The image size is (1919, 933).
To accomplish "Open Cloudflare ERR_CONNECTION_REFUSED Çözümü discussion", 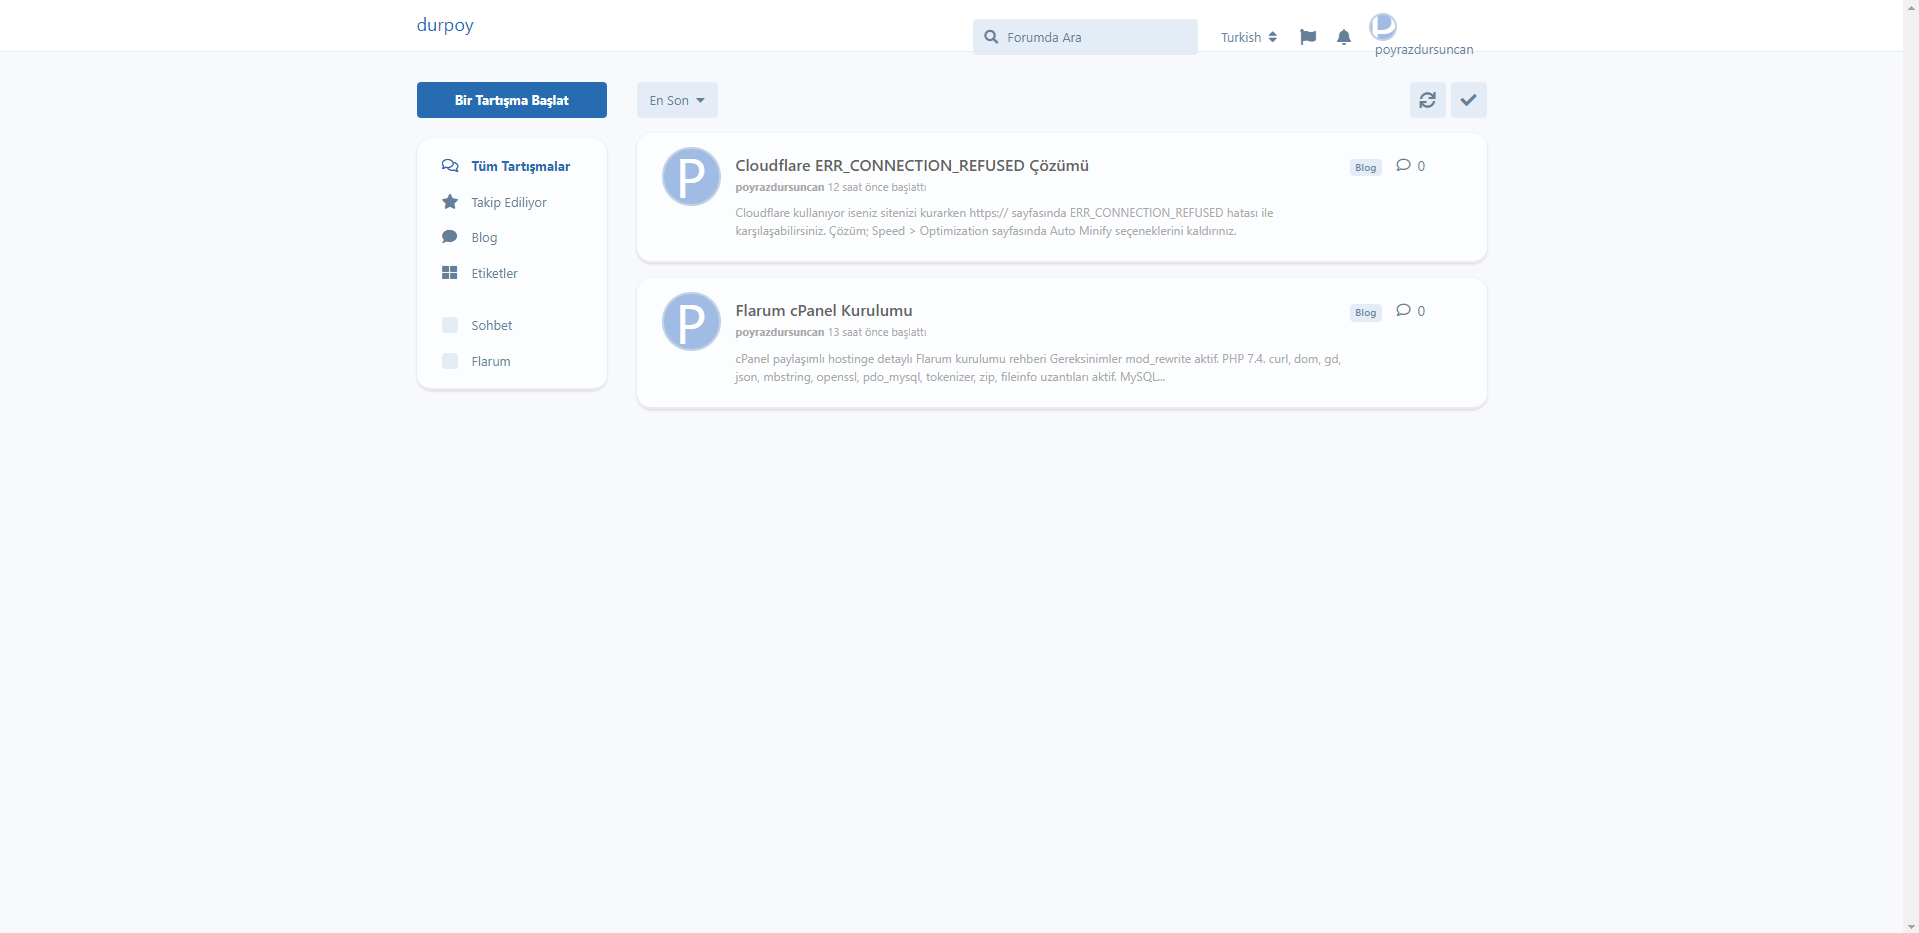I will click(x=912, y=166).
